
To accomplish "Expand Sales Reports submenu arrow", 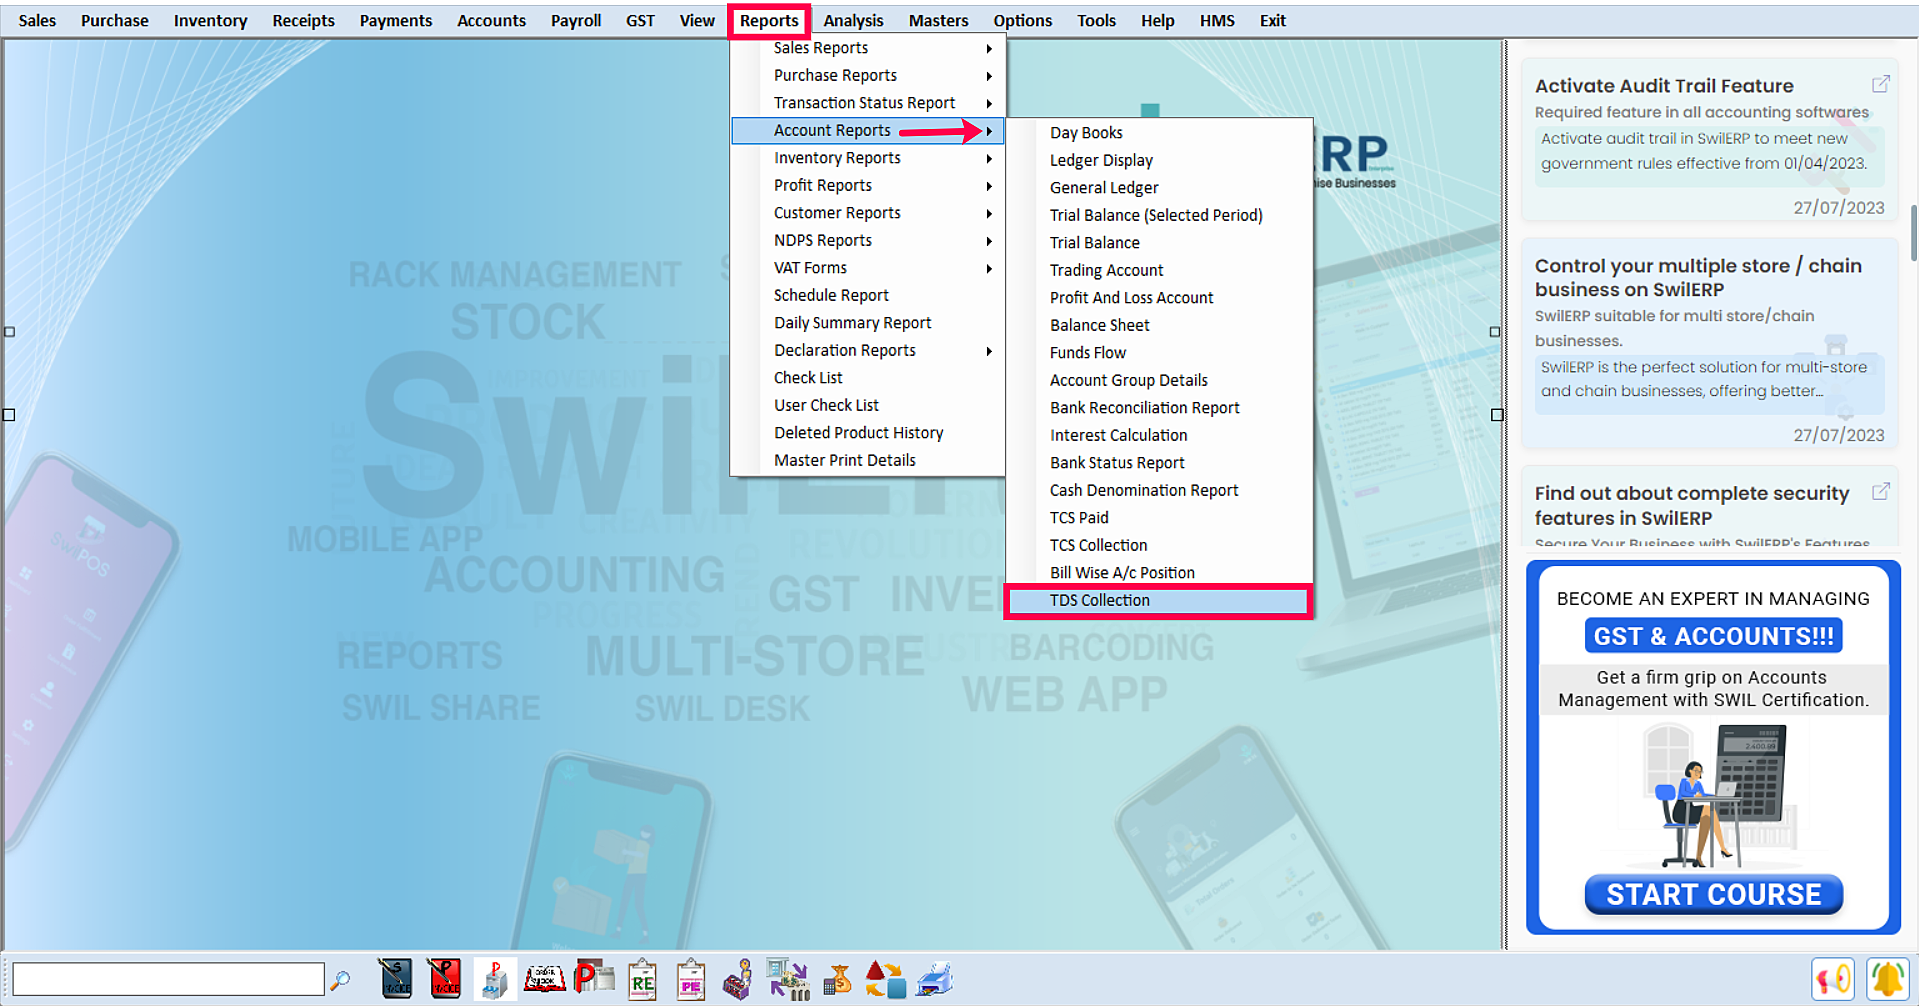I will [x=989, y=48].
